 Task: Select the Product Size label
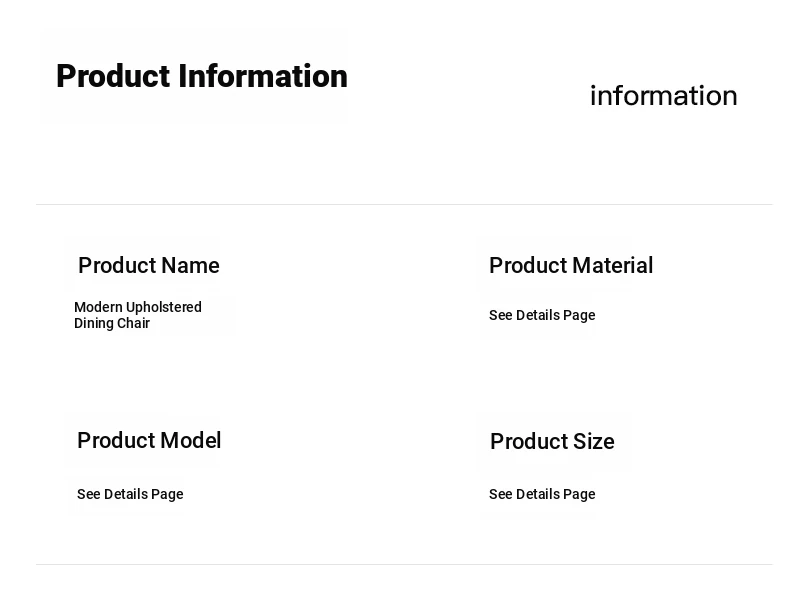click(x=551, y=442)
